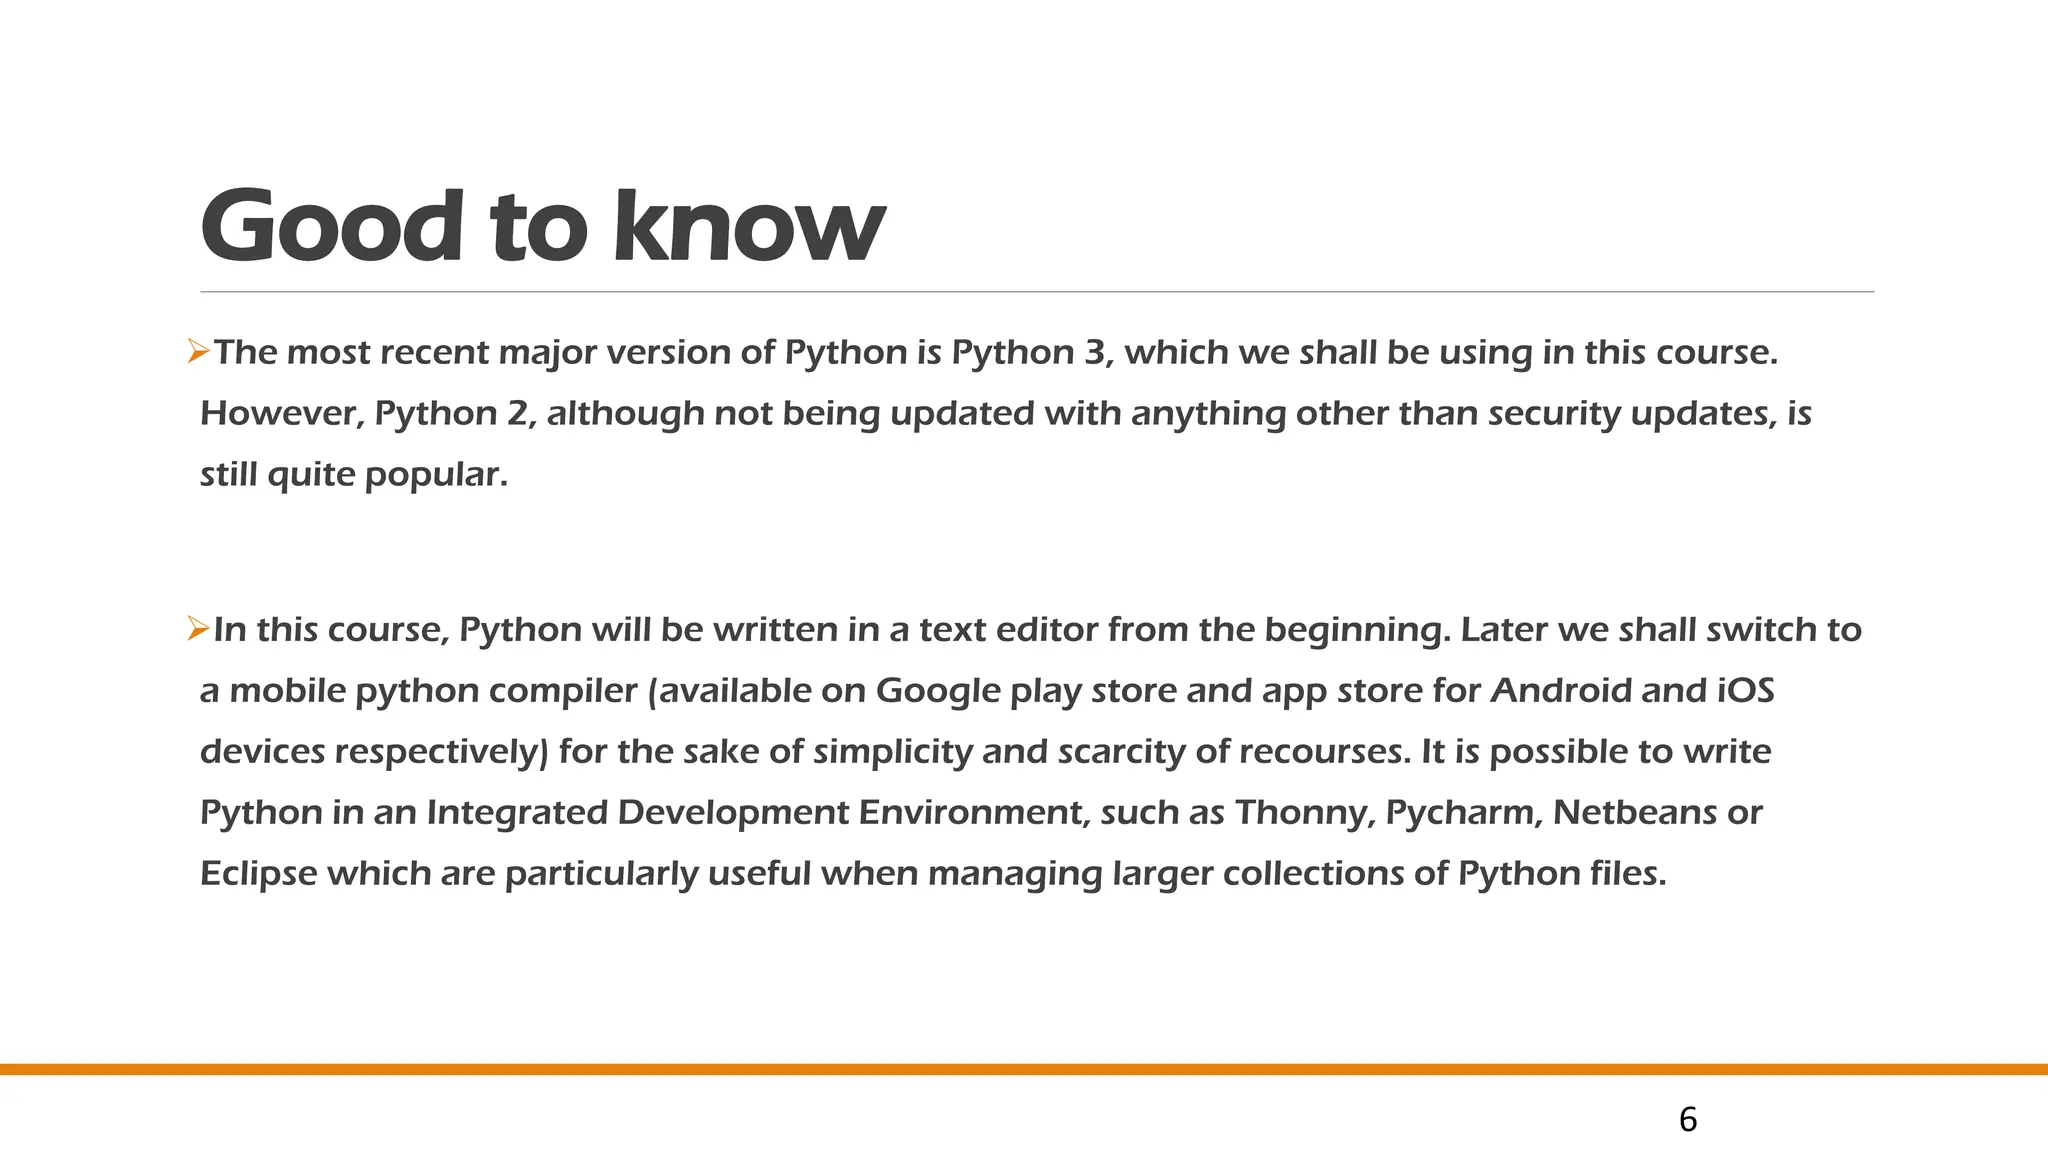The image size is (2048, 1152).
Task: Click the word 'Netbeans'
Action: (x=1634, y=812)
